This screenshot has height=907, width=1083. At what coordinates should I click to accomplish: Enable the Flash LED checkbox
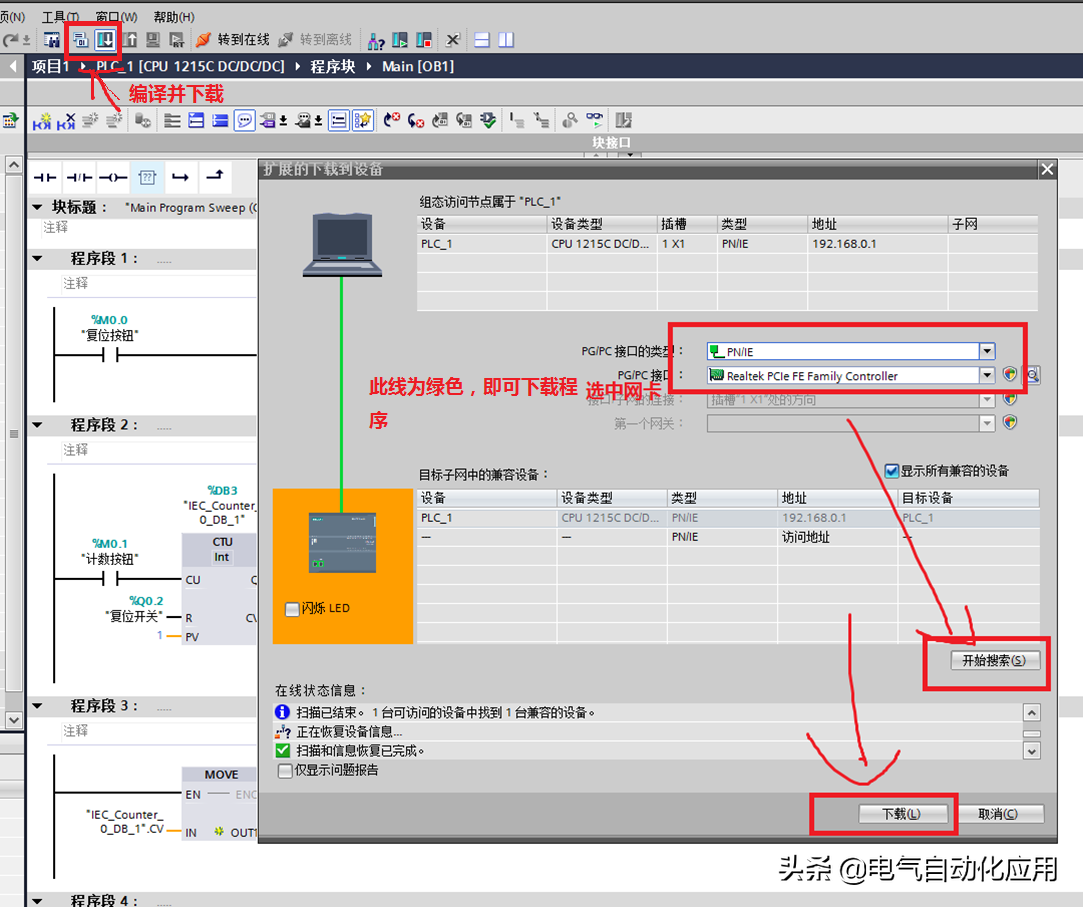292,609
